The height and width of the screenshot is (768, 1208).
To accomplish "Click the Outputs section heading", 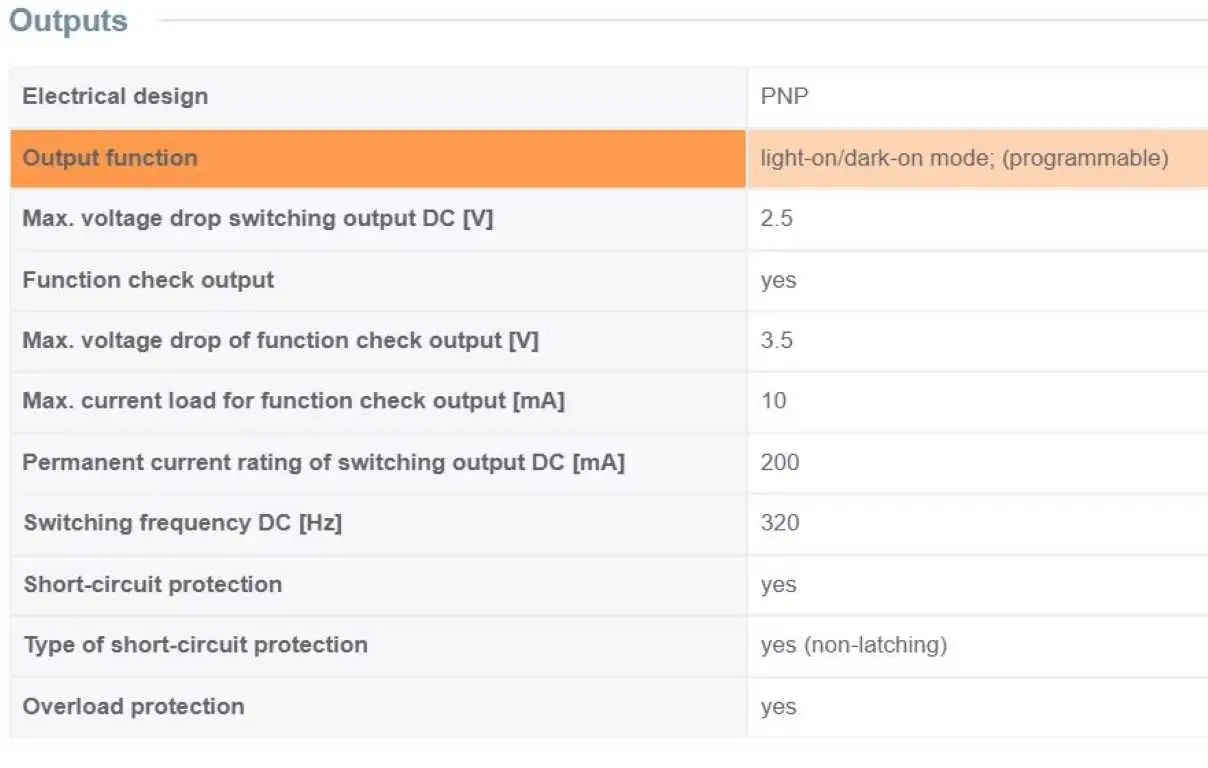I will 68,21.
